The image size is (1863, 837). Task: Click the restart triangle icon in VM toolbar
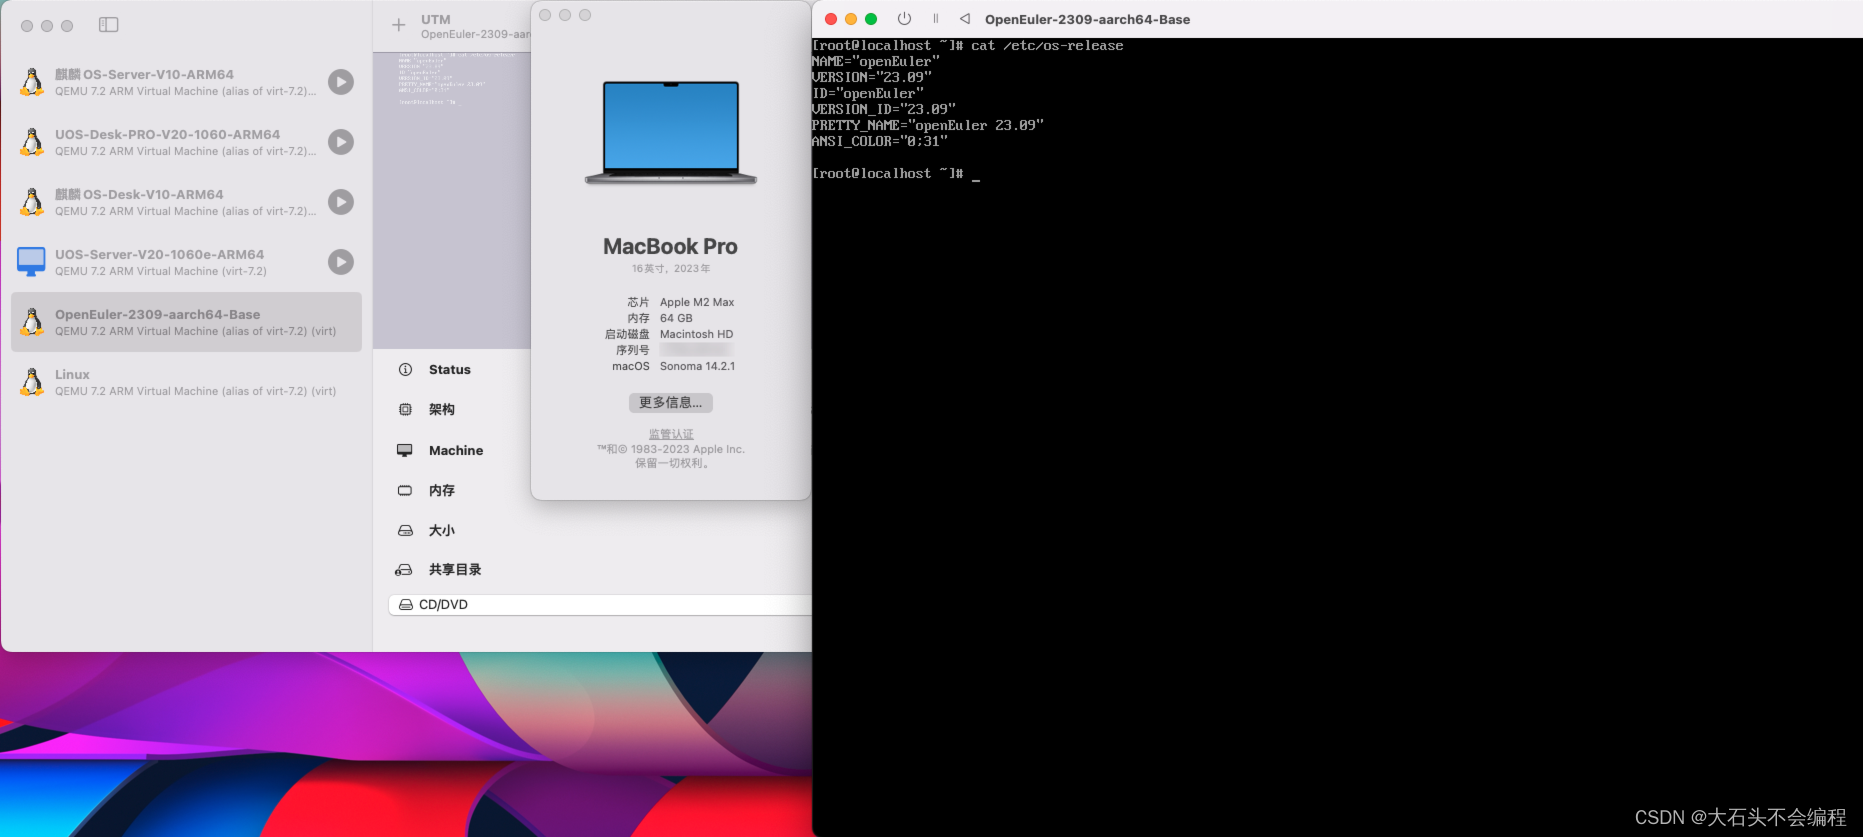pos(965,19)
